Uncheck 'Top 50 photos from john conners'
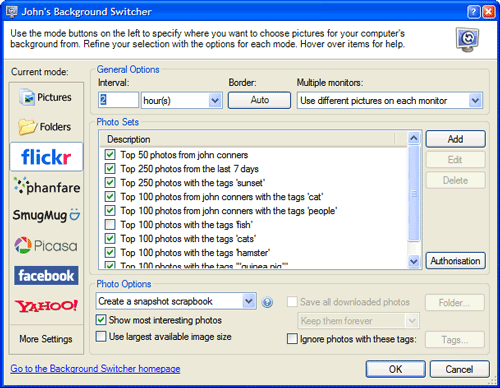The width and height of the screenshot is (500, 388). tap(110, 155)
